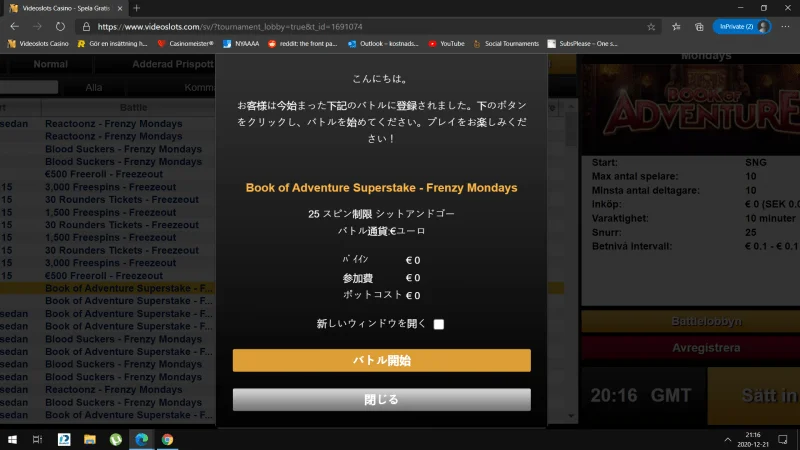
Task: Open the Windows Start menu
Action: click(x=12, y=439)
